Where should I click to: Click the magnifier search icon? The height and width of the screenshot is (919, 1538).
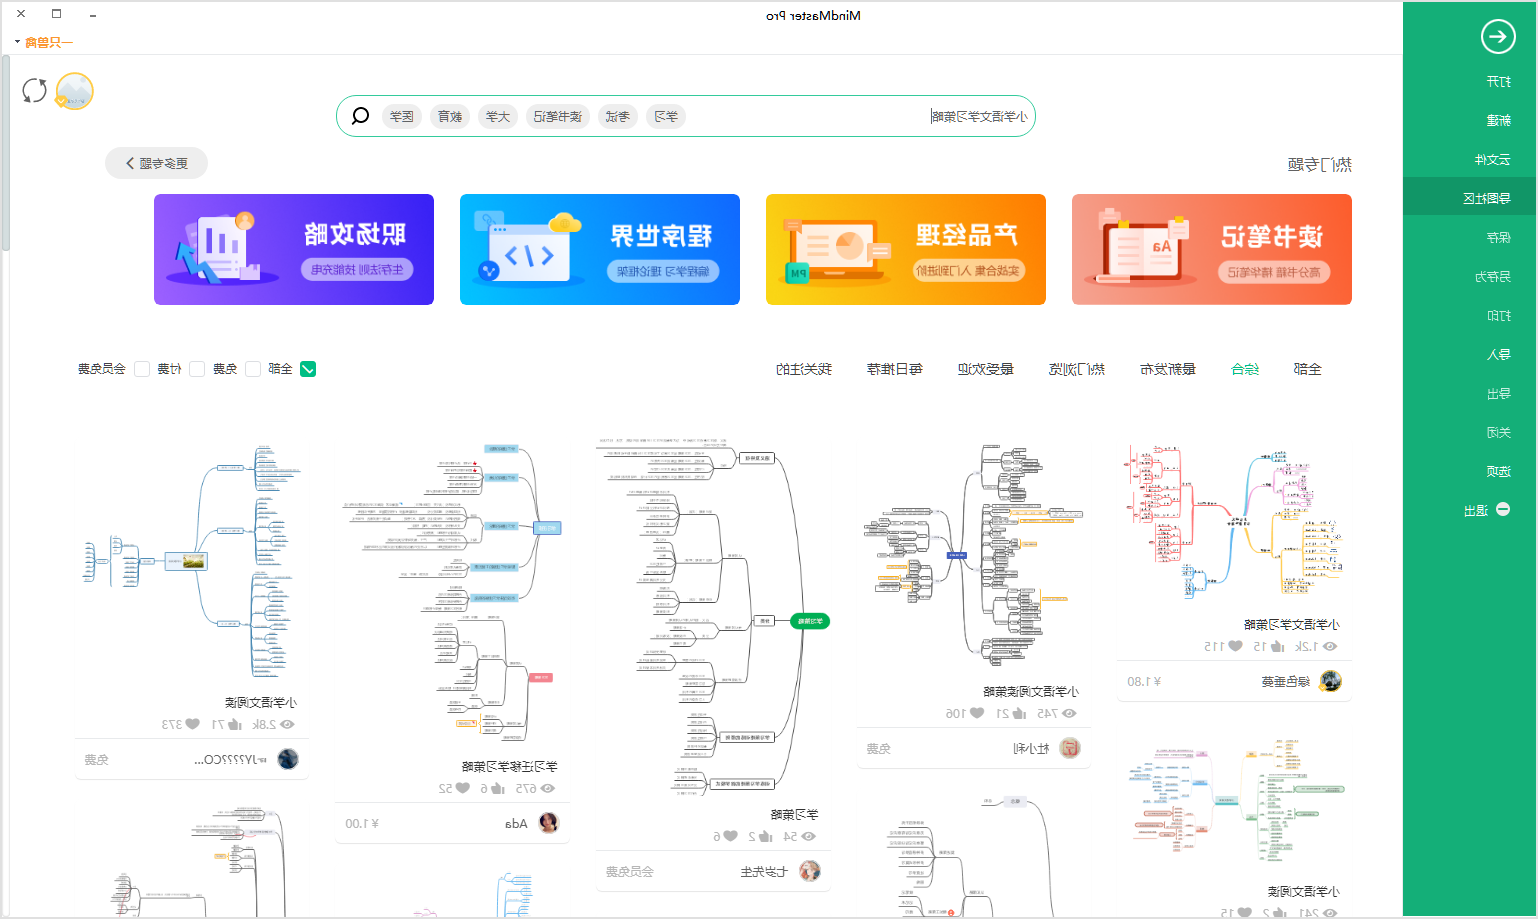[x=361, y=116]
